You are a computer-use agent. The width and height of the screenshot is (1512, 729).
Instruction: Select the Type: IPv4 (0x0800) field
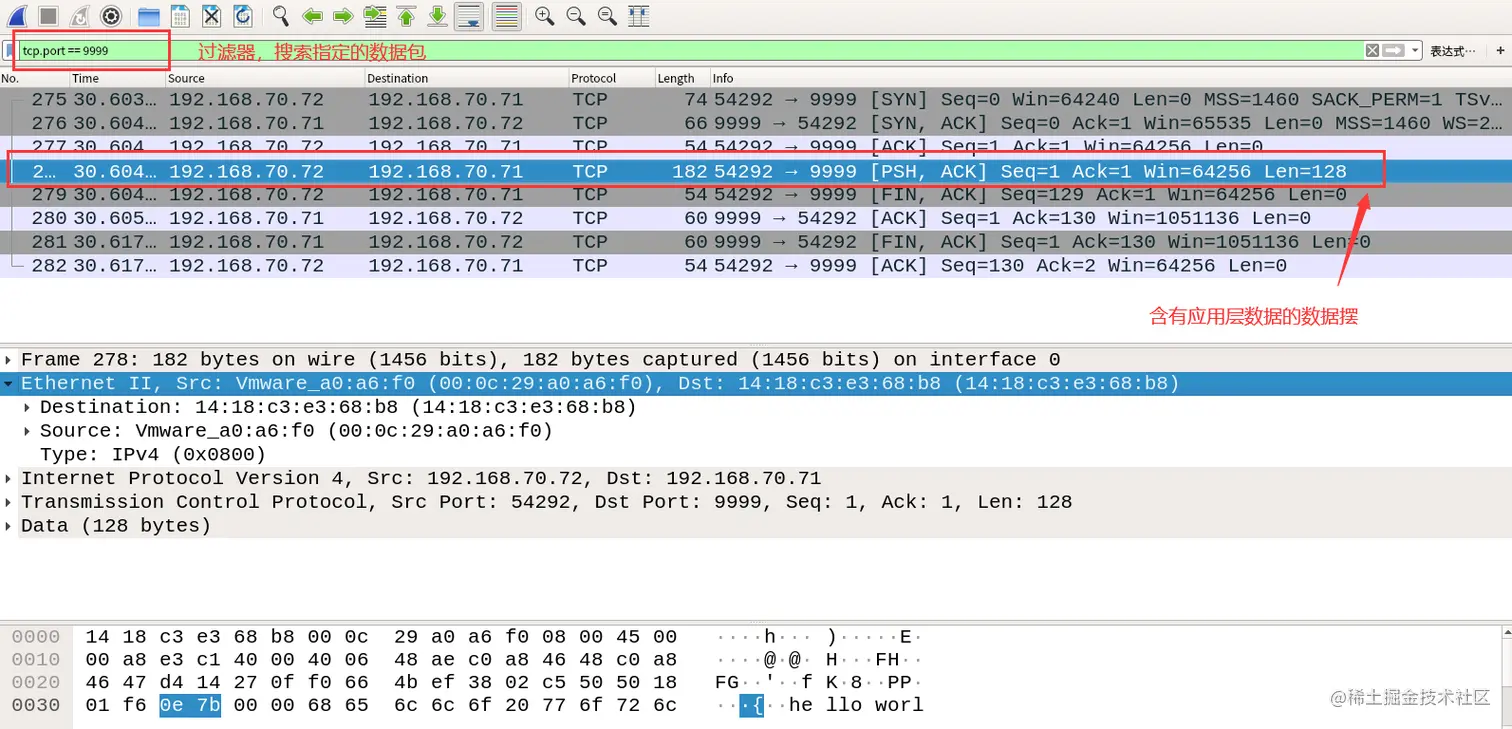pyautogui.click(x=153, y=455)
